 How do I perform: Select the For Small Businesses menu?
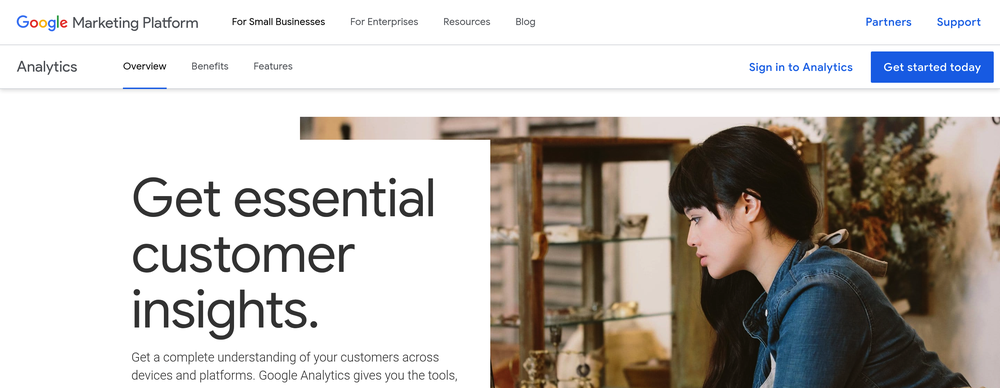click(x=278, y=22)
